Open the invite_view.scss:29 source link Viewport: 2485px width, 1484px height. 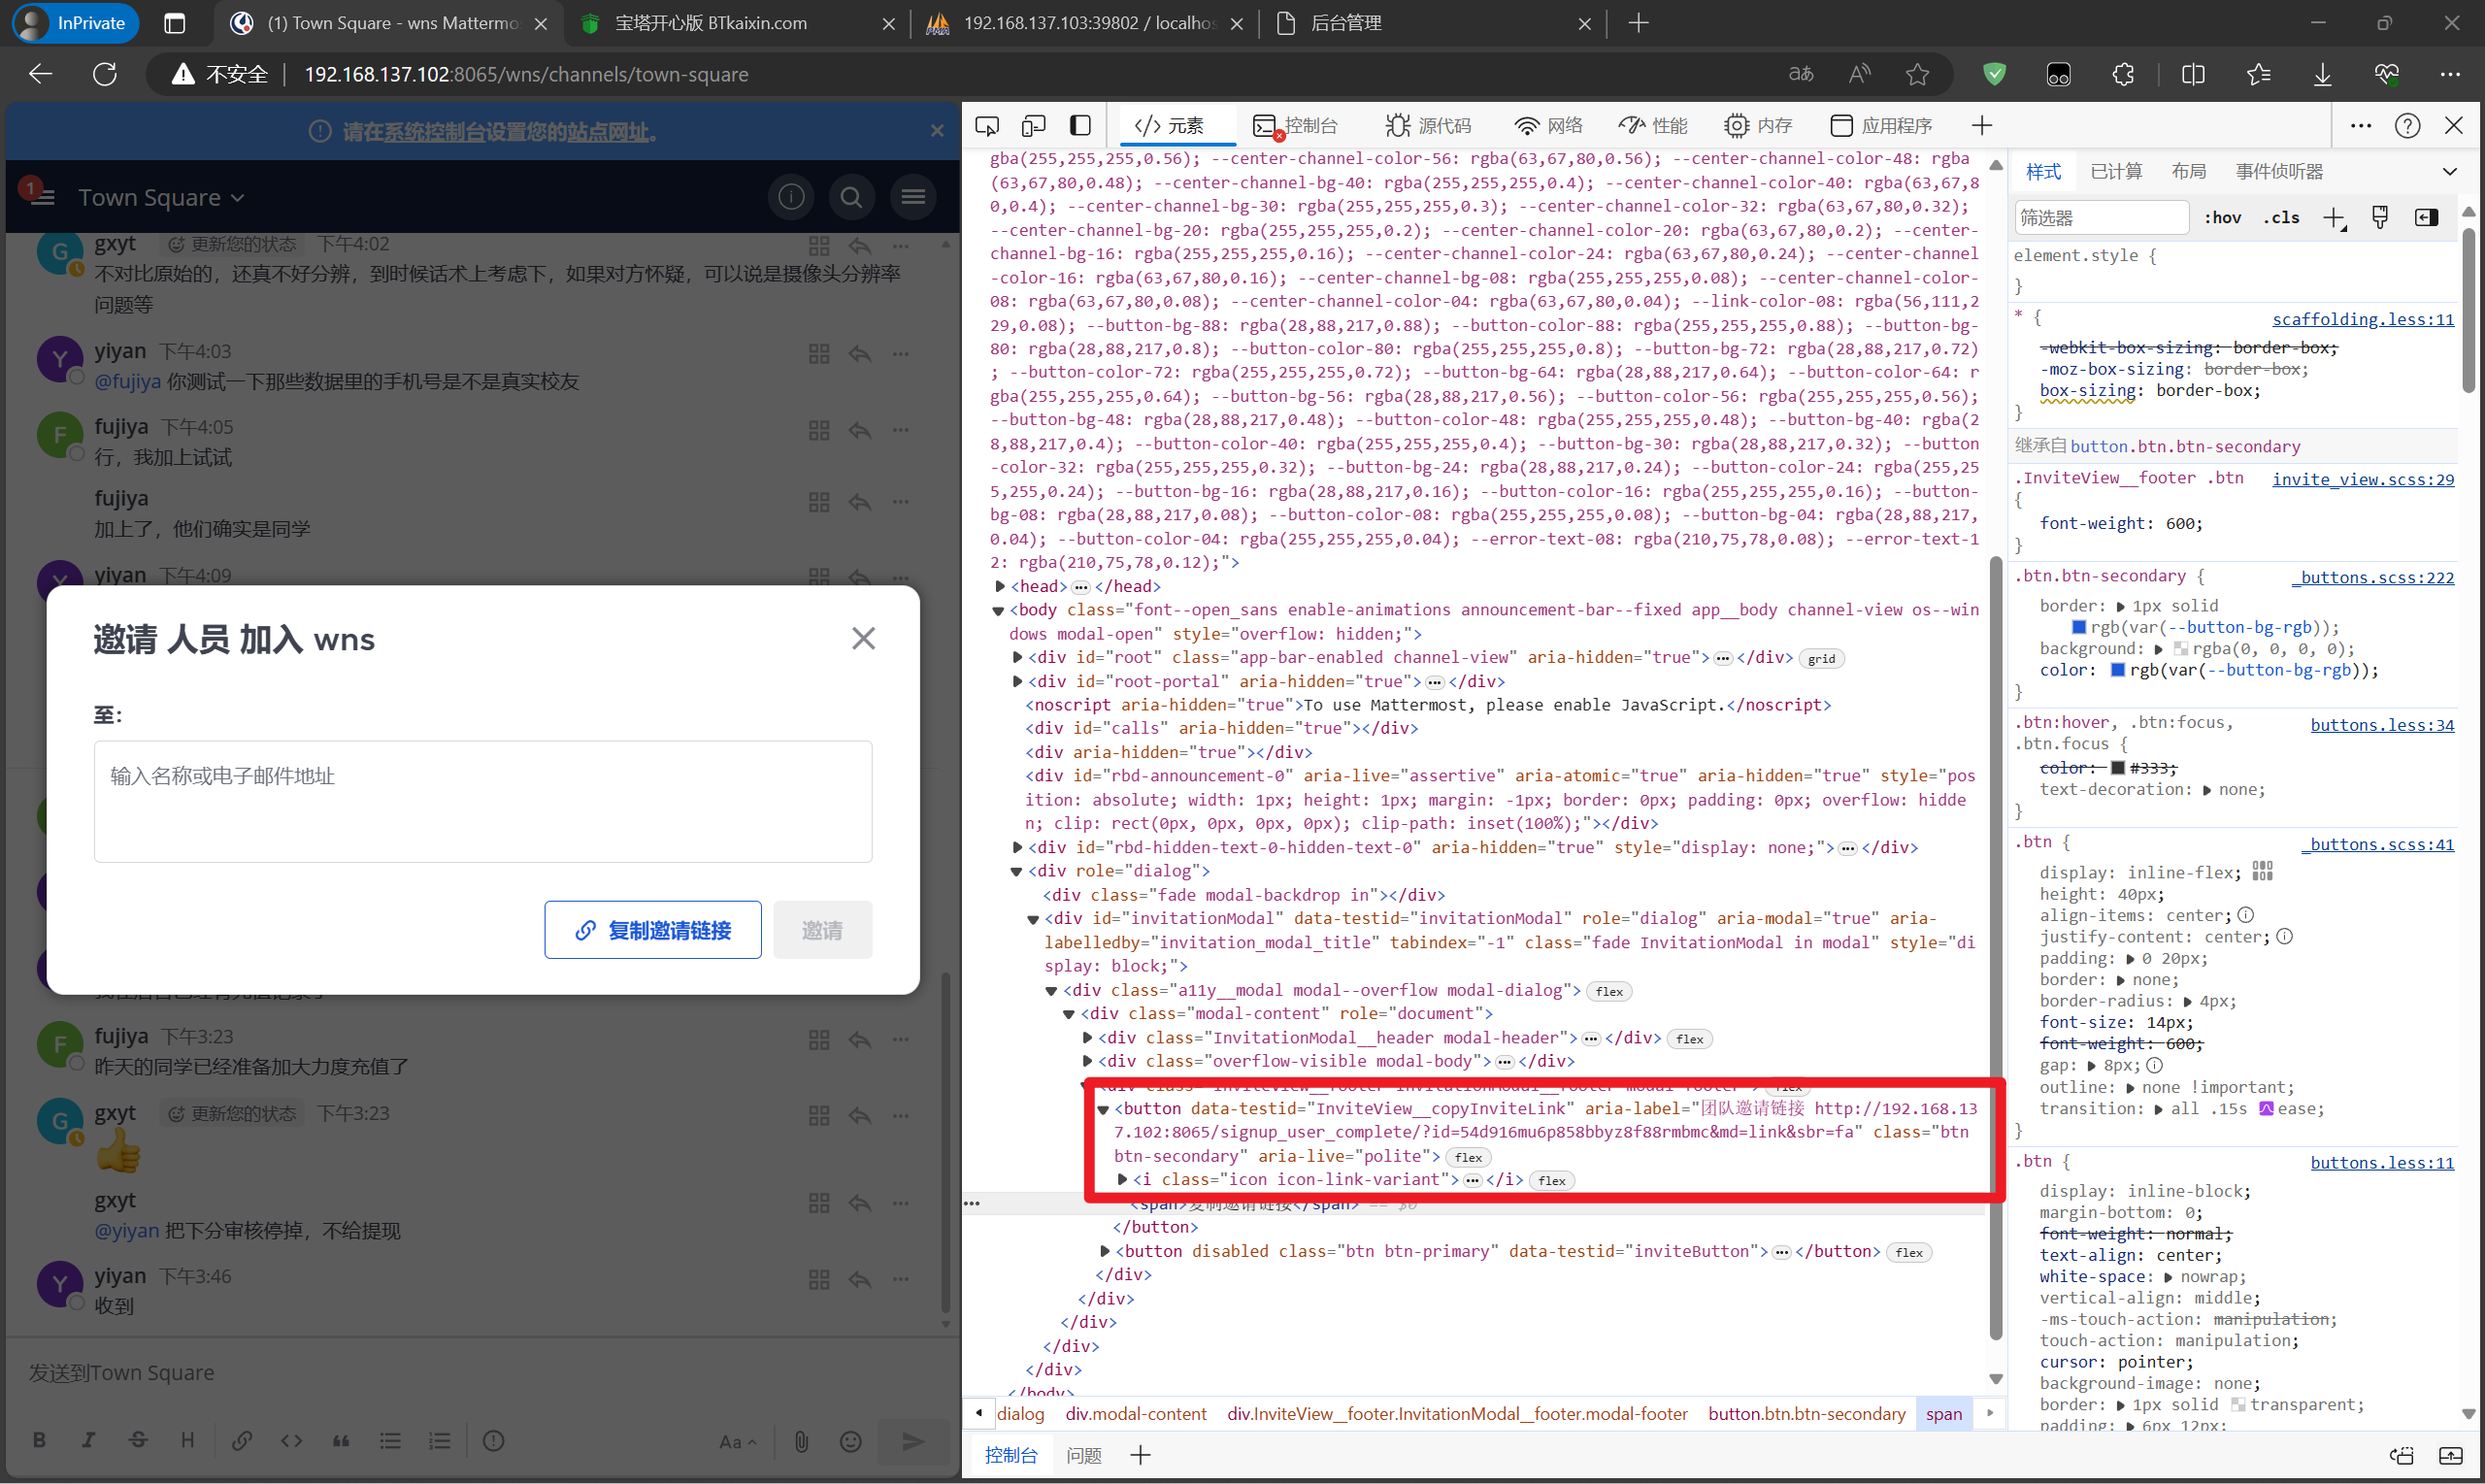coord(2362,479)
